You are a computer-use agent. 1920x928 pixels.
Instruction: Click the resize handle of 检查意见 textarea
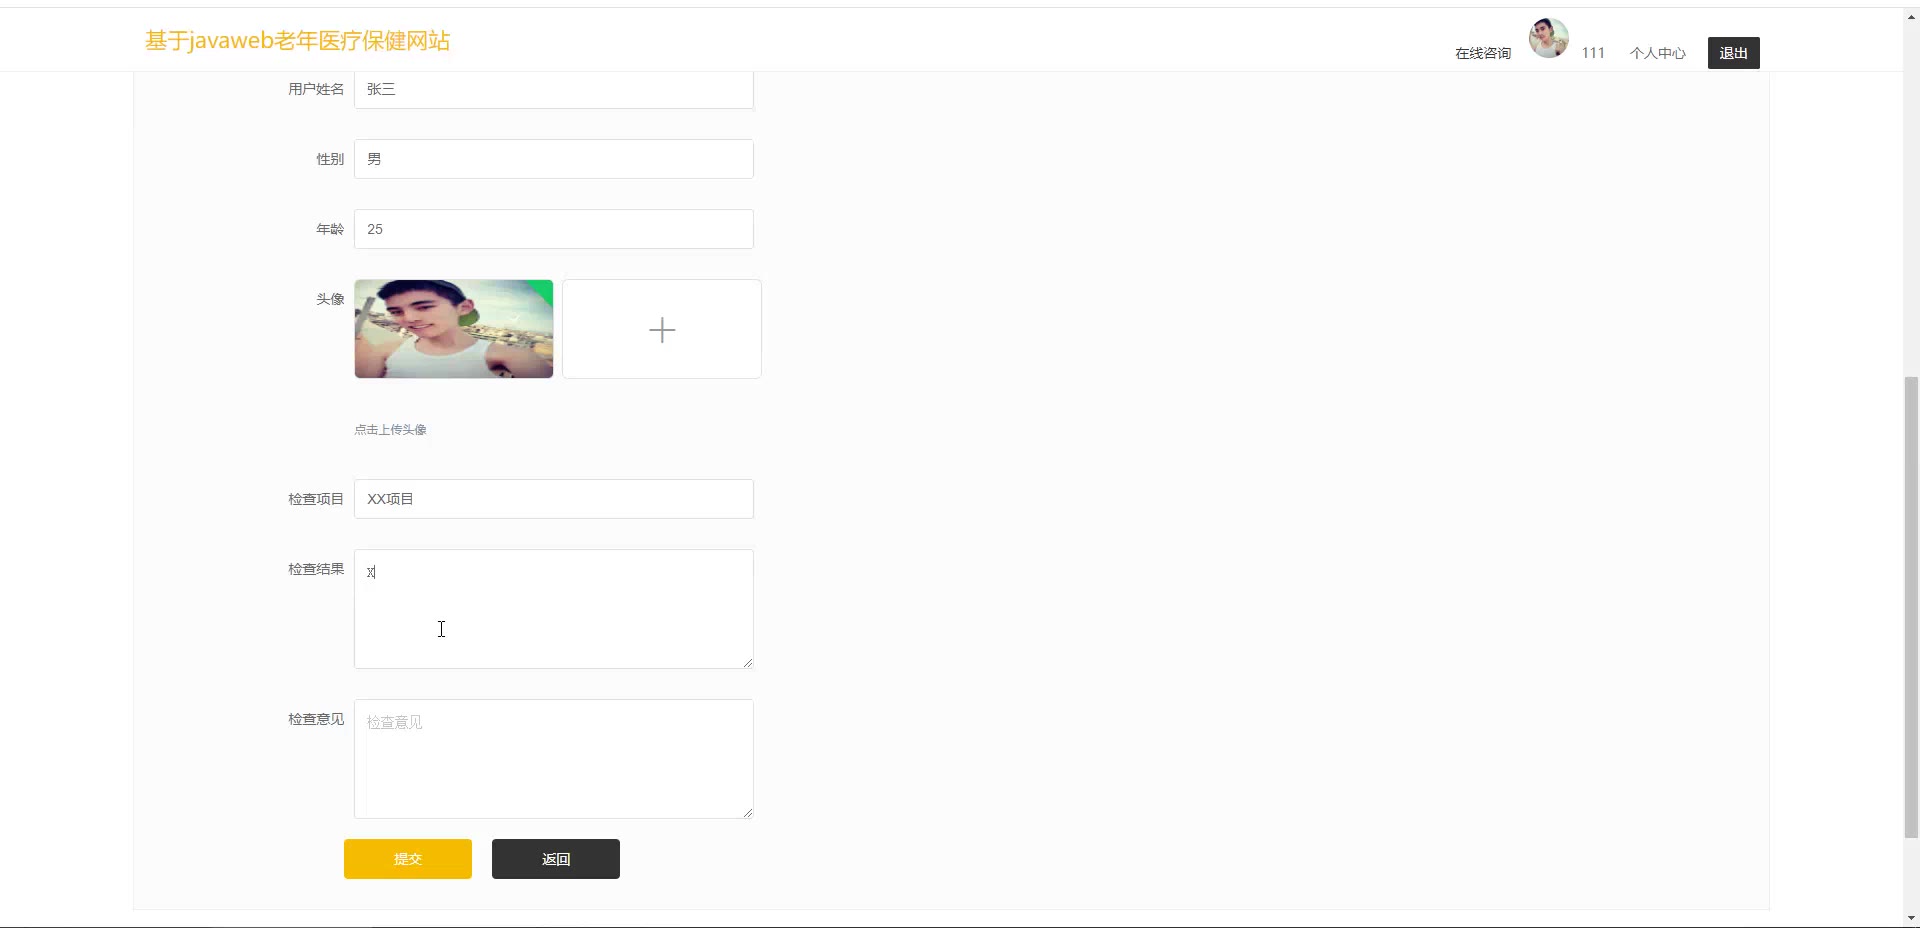coord(747,812)
